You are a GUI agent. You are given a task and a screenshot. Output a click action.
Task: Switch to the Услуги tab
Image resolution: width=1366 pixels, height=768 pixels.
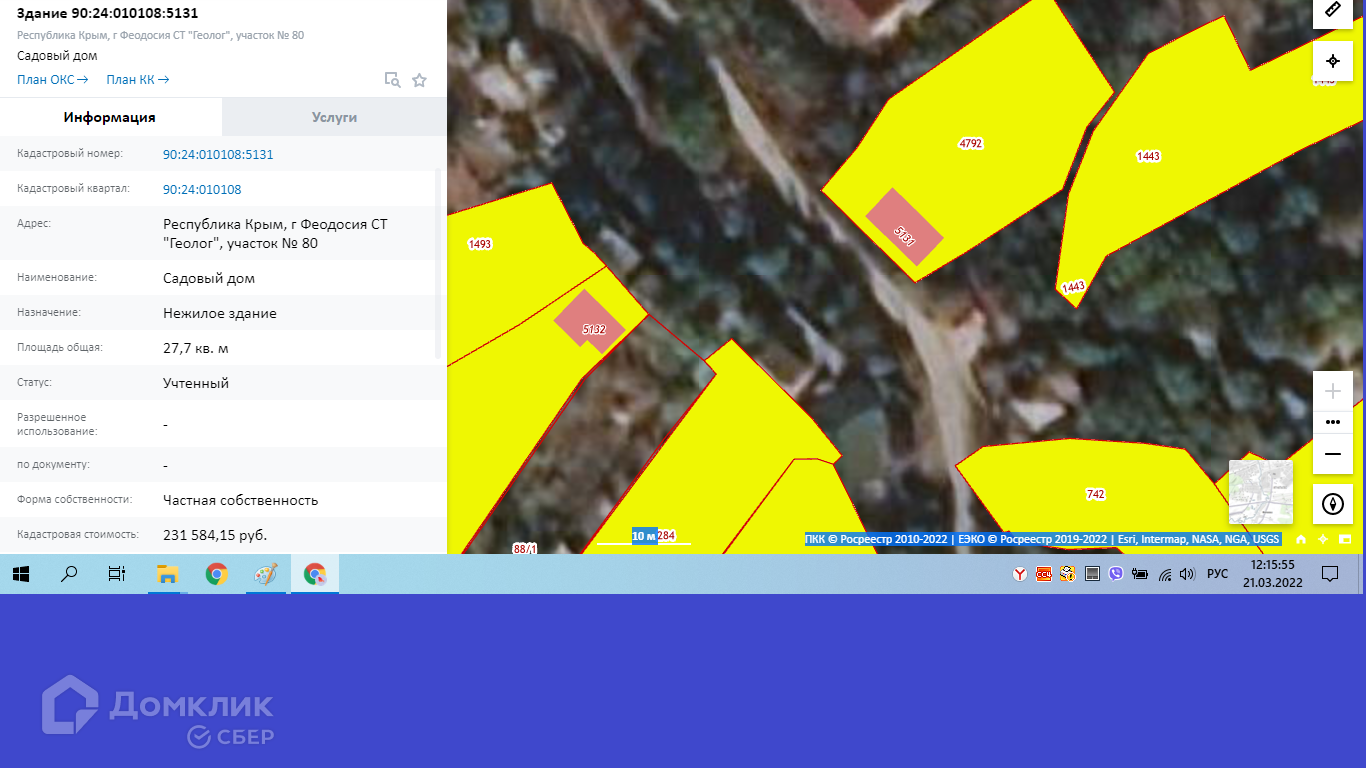pyautogui.click(x=334, y=117)
